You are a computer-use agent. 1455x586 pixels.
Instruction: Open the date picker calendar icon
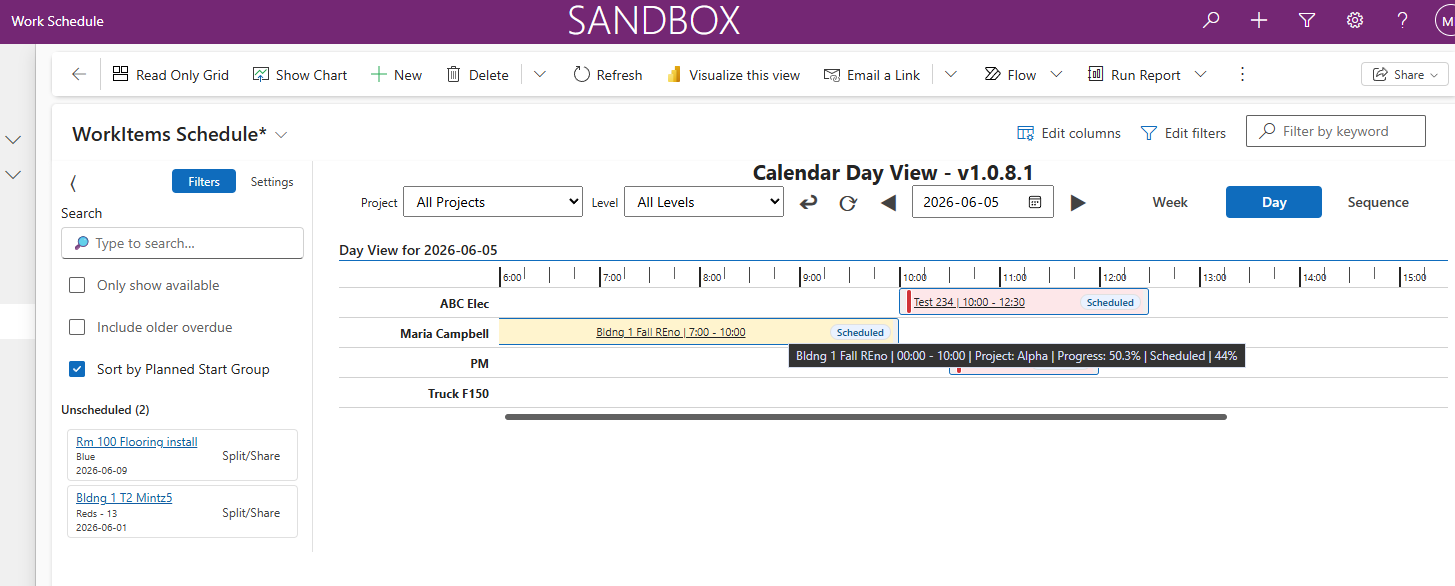1035,202
